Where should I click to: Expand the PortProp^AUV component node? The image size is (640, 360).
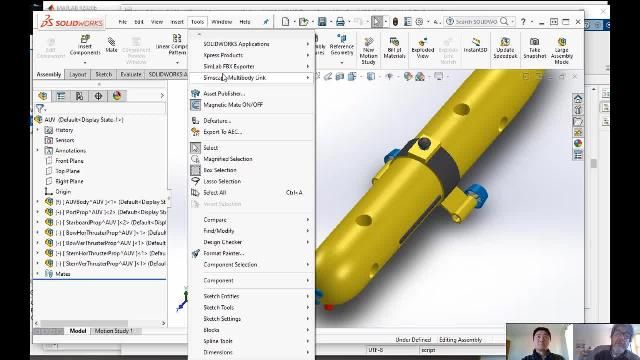38,212
